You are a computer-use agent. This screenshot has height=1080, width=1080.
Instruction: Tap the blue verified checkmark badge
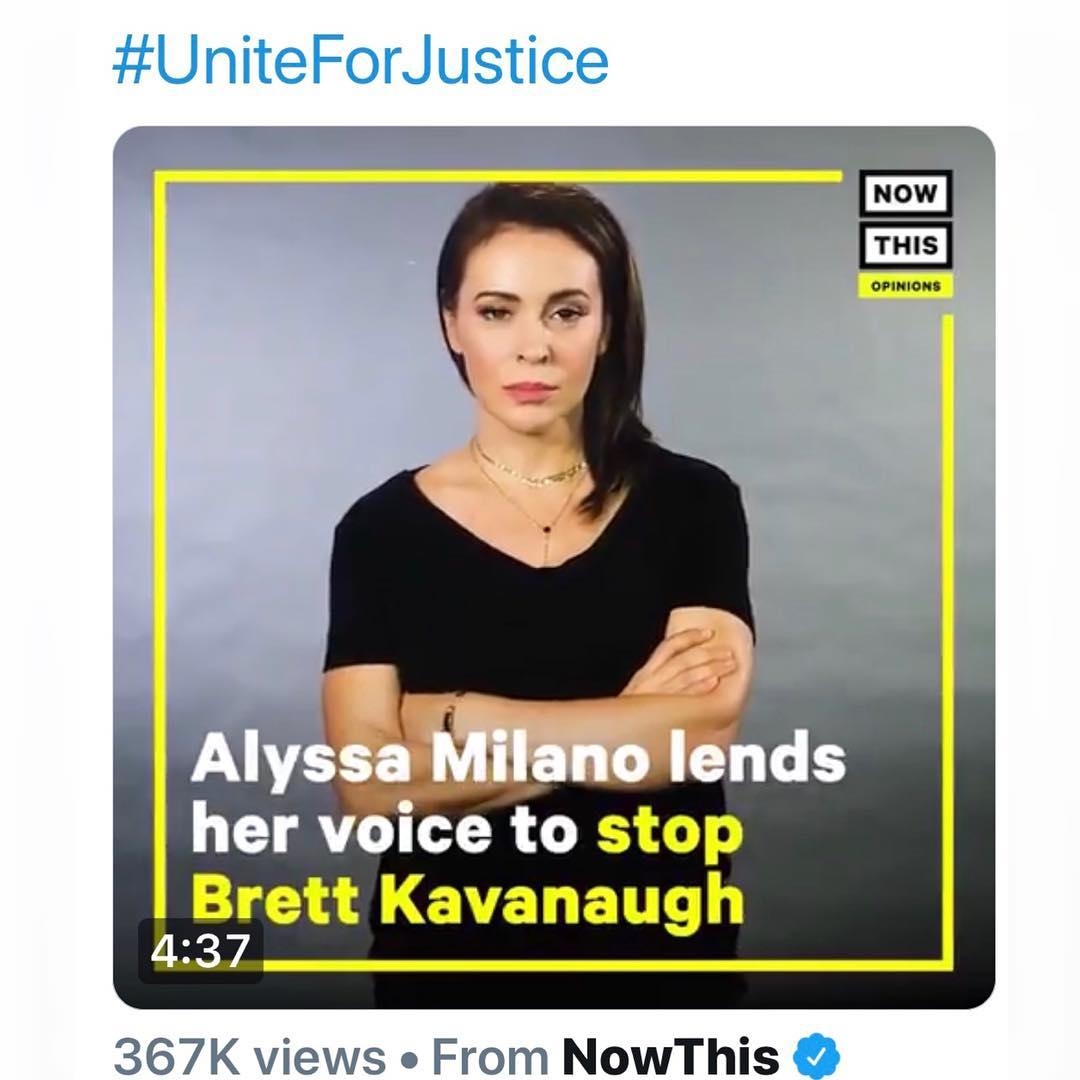pyautogui.click(x=816, y=1056)
